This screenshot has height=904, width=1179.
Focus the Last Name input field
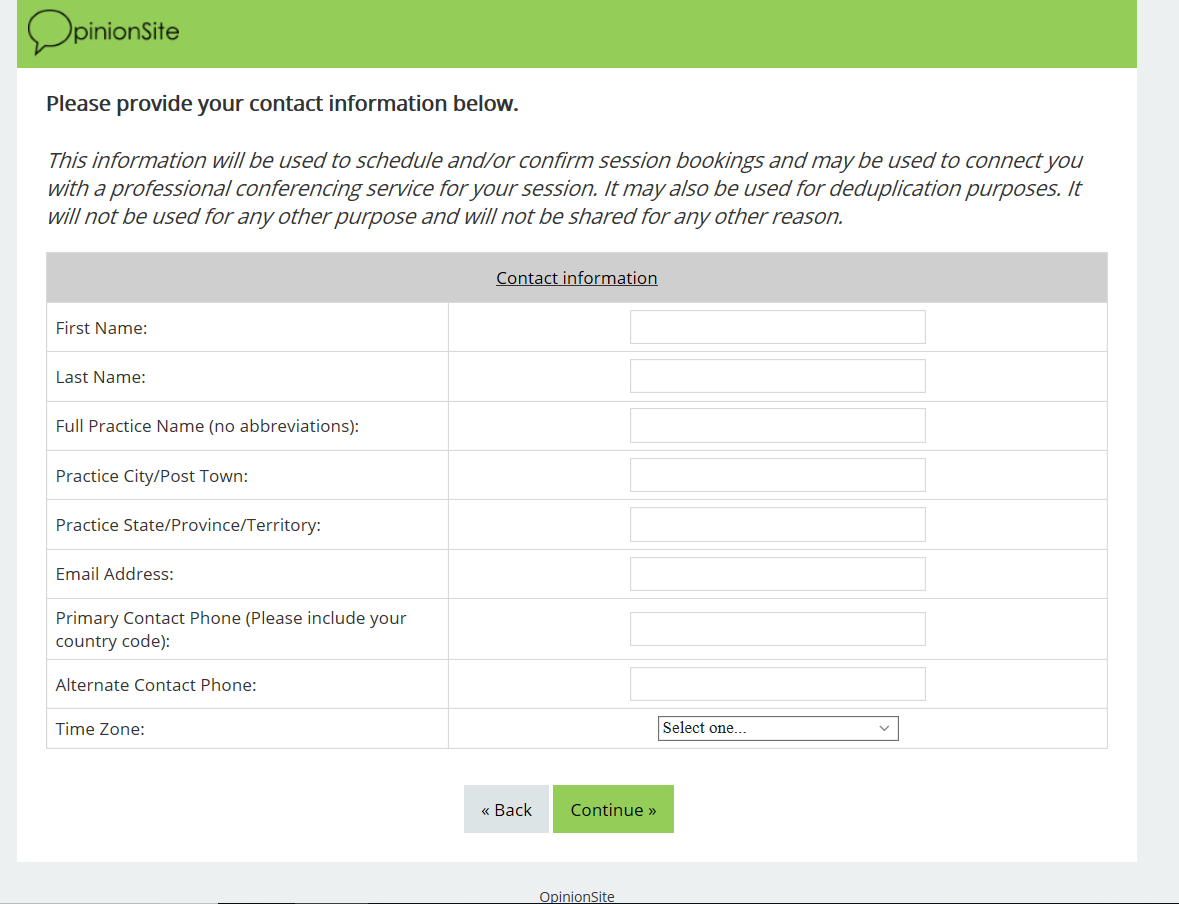click(x=777, y=376)
